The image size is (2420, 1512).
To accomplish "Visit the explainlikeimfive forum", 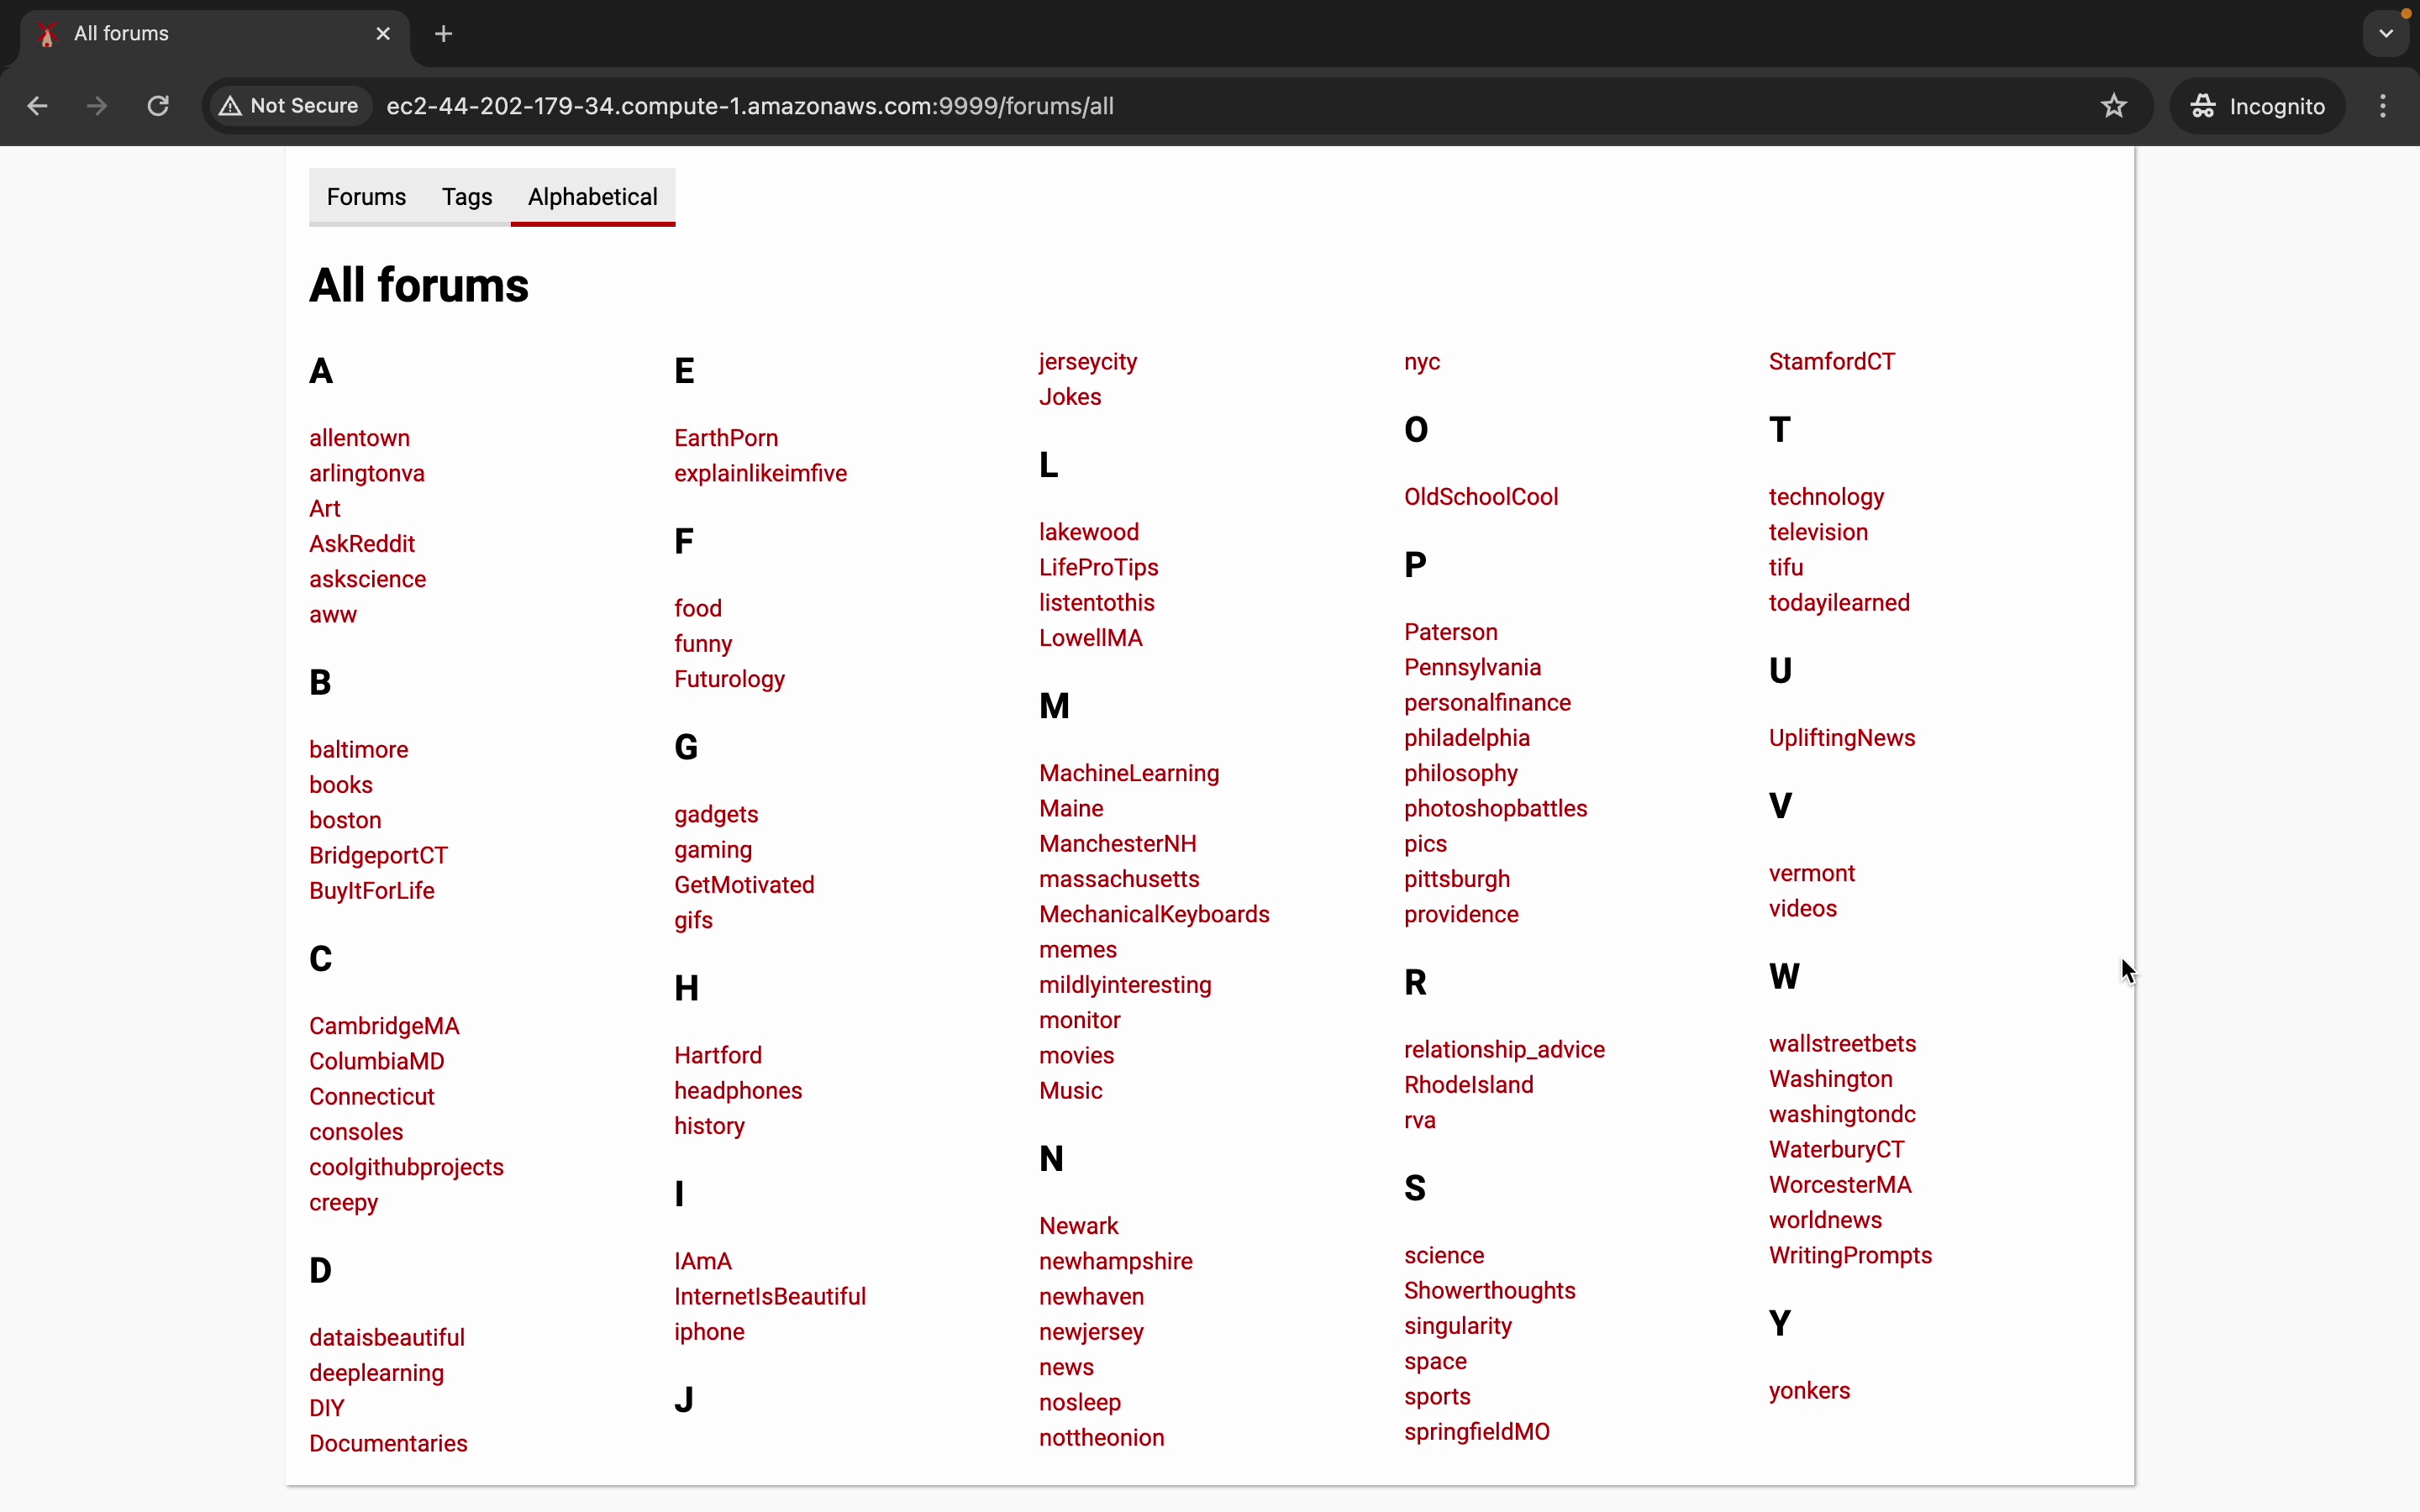I will (760, 473).
